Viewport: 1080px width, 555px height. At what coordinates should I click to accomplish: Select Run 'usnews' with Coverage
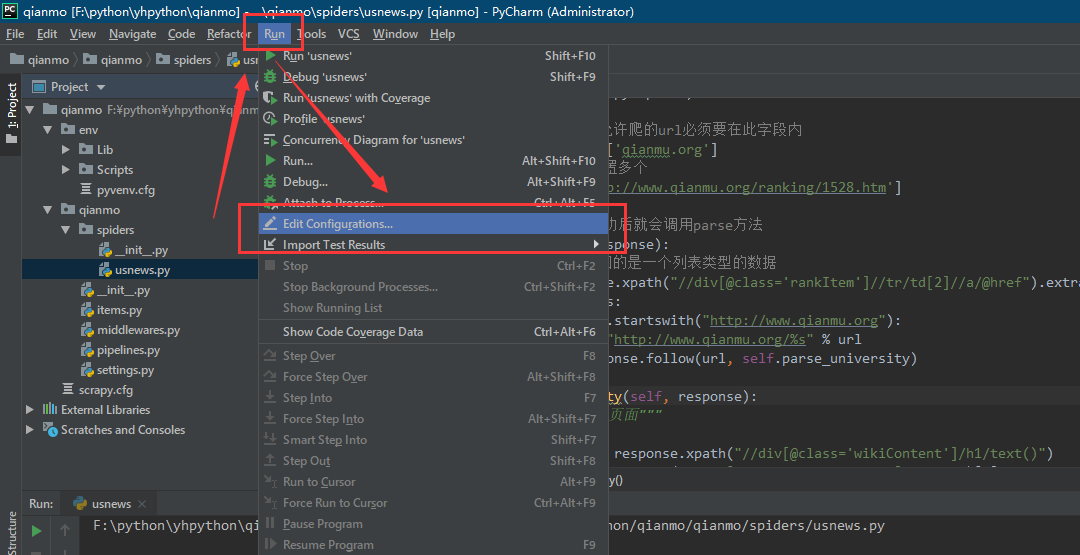pyautogui.click(x=433, y=98)
